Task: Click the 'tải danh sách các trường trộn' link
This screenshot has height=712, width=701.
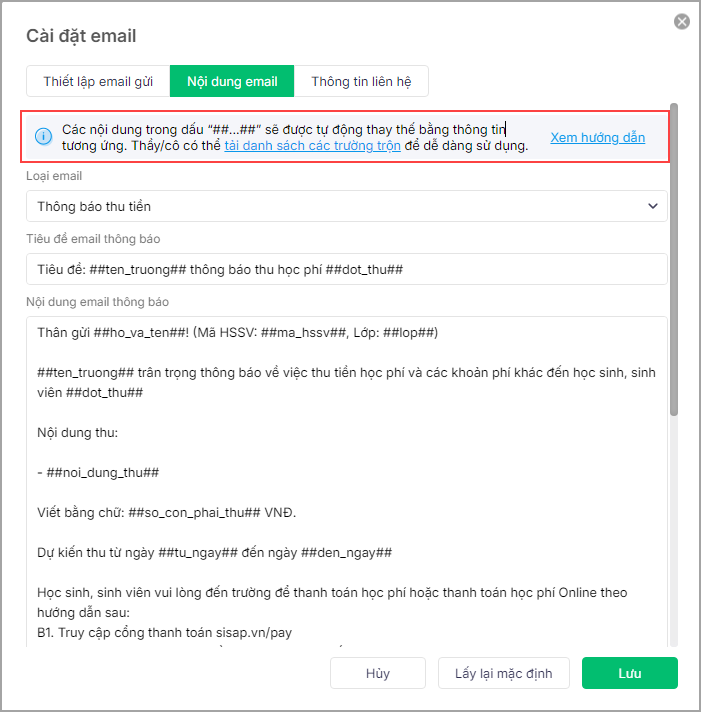Action: pyautogui.click(x=312, y=146)
